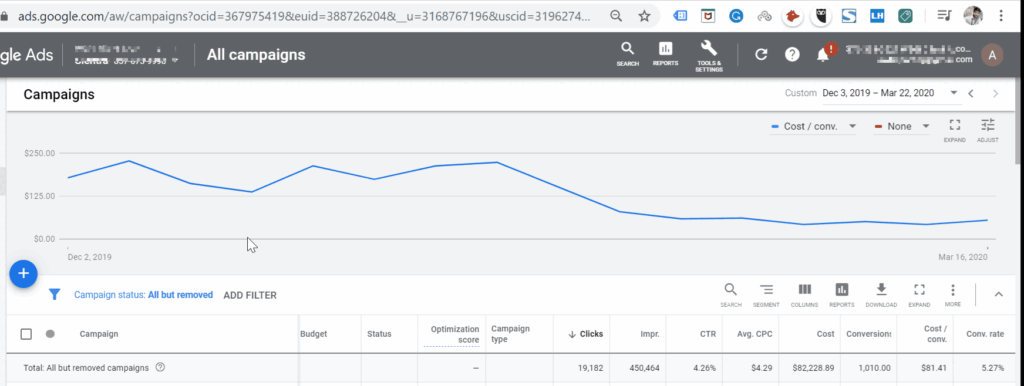This screenshot has width=1024, height=386.
Task: Sort by Campaign type column
Action: (x=511, y=334)
